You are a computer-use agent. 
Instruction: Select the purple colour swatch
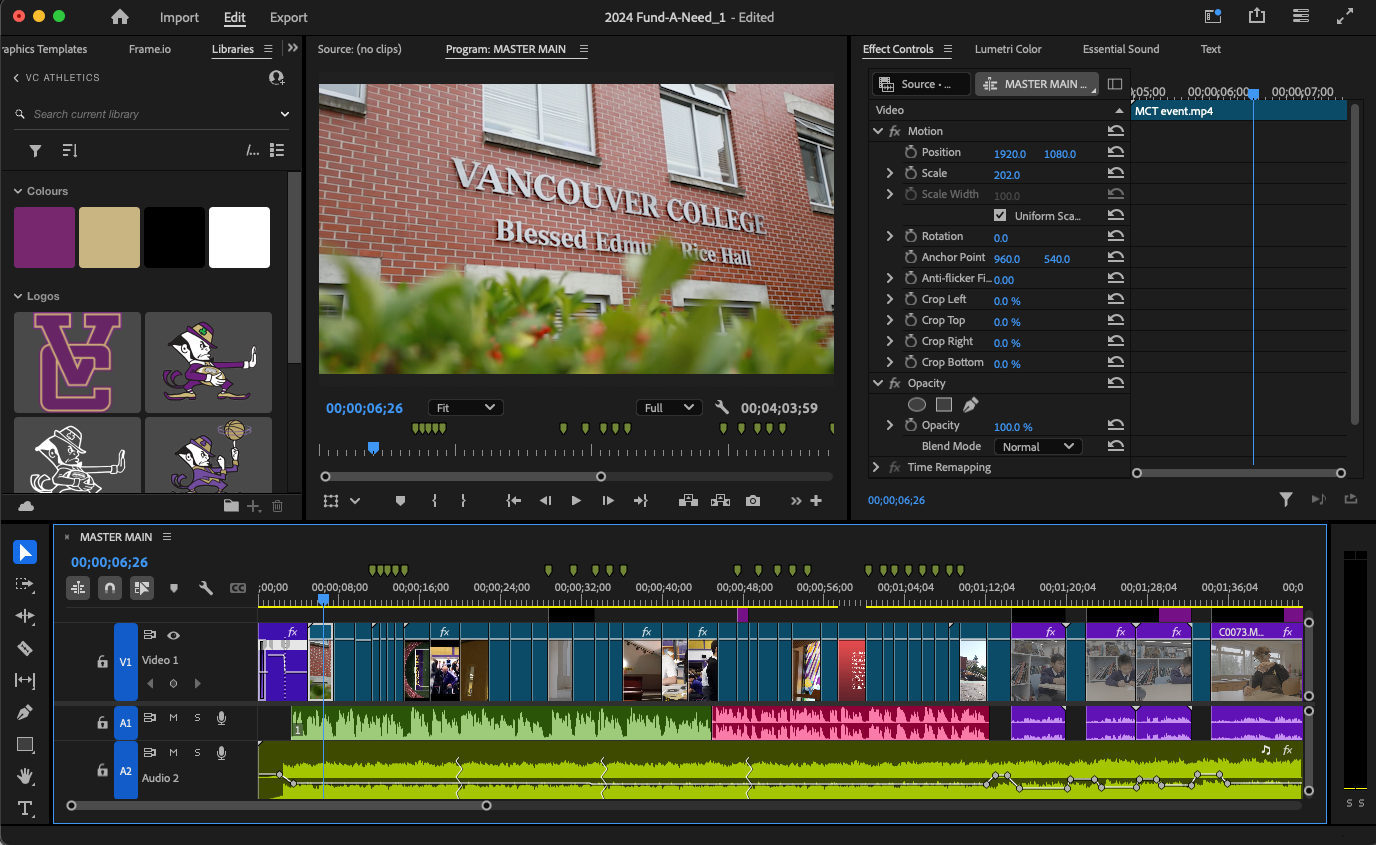[x=44, y=237]
